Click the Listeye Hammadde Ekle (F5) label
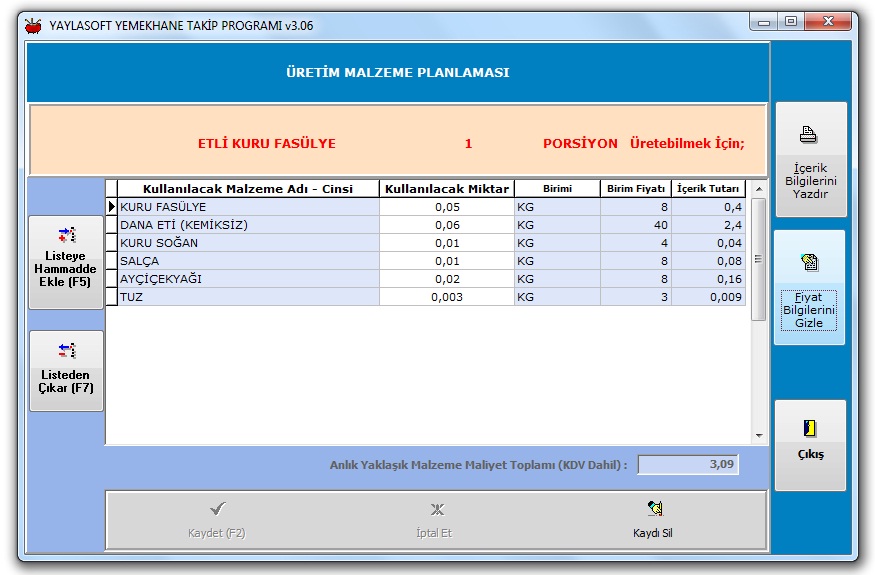875x575 pixels. click(65, 269)
